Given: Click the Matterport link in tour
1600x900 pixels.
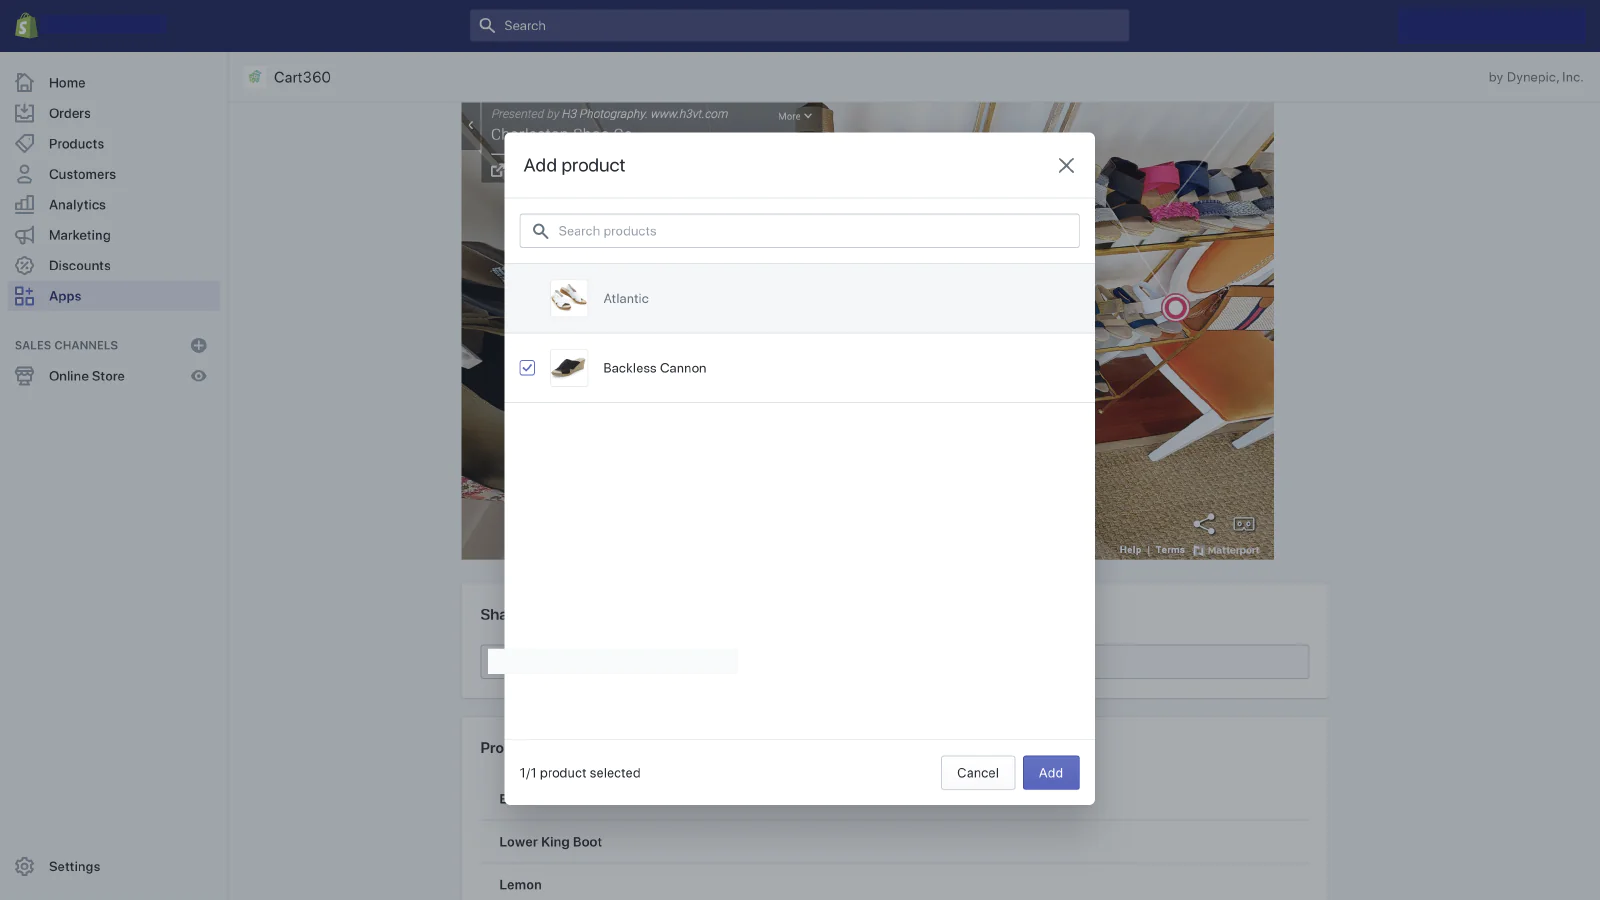Looking at the screenshot, I should [1227, 550].
